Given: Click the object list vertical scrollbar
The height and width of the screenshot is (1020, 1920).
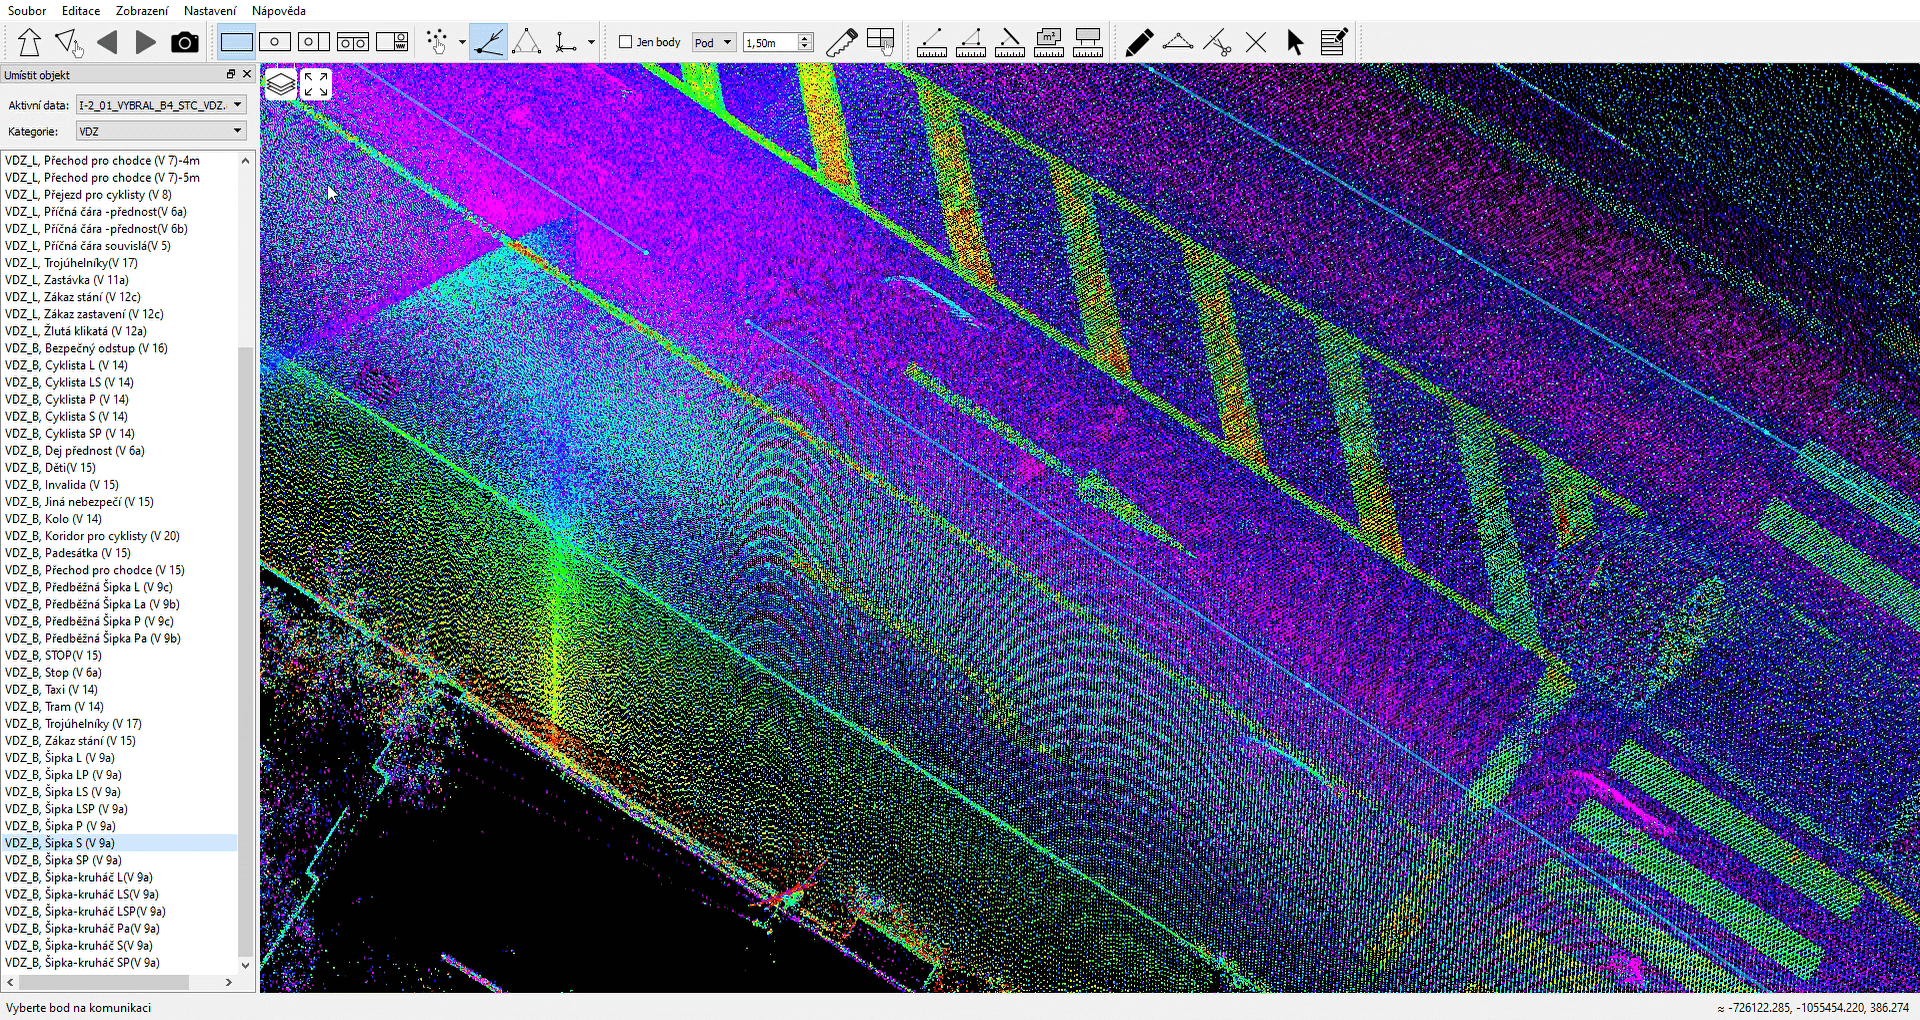Looking at the screenshot, I should [x=245, y=650].
